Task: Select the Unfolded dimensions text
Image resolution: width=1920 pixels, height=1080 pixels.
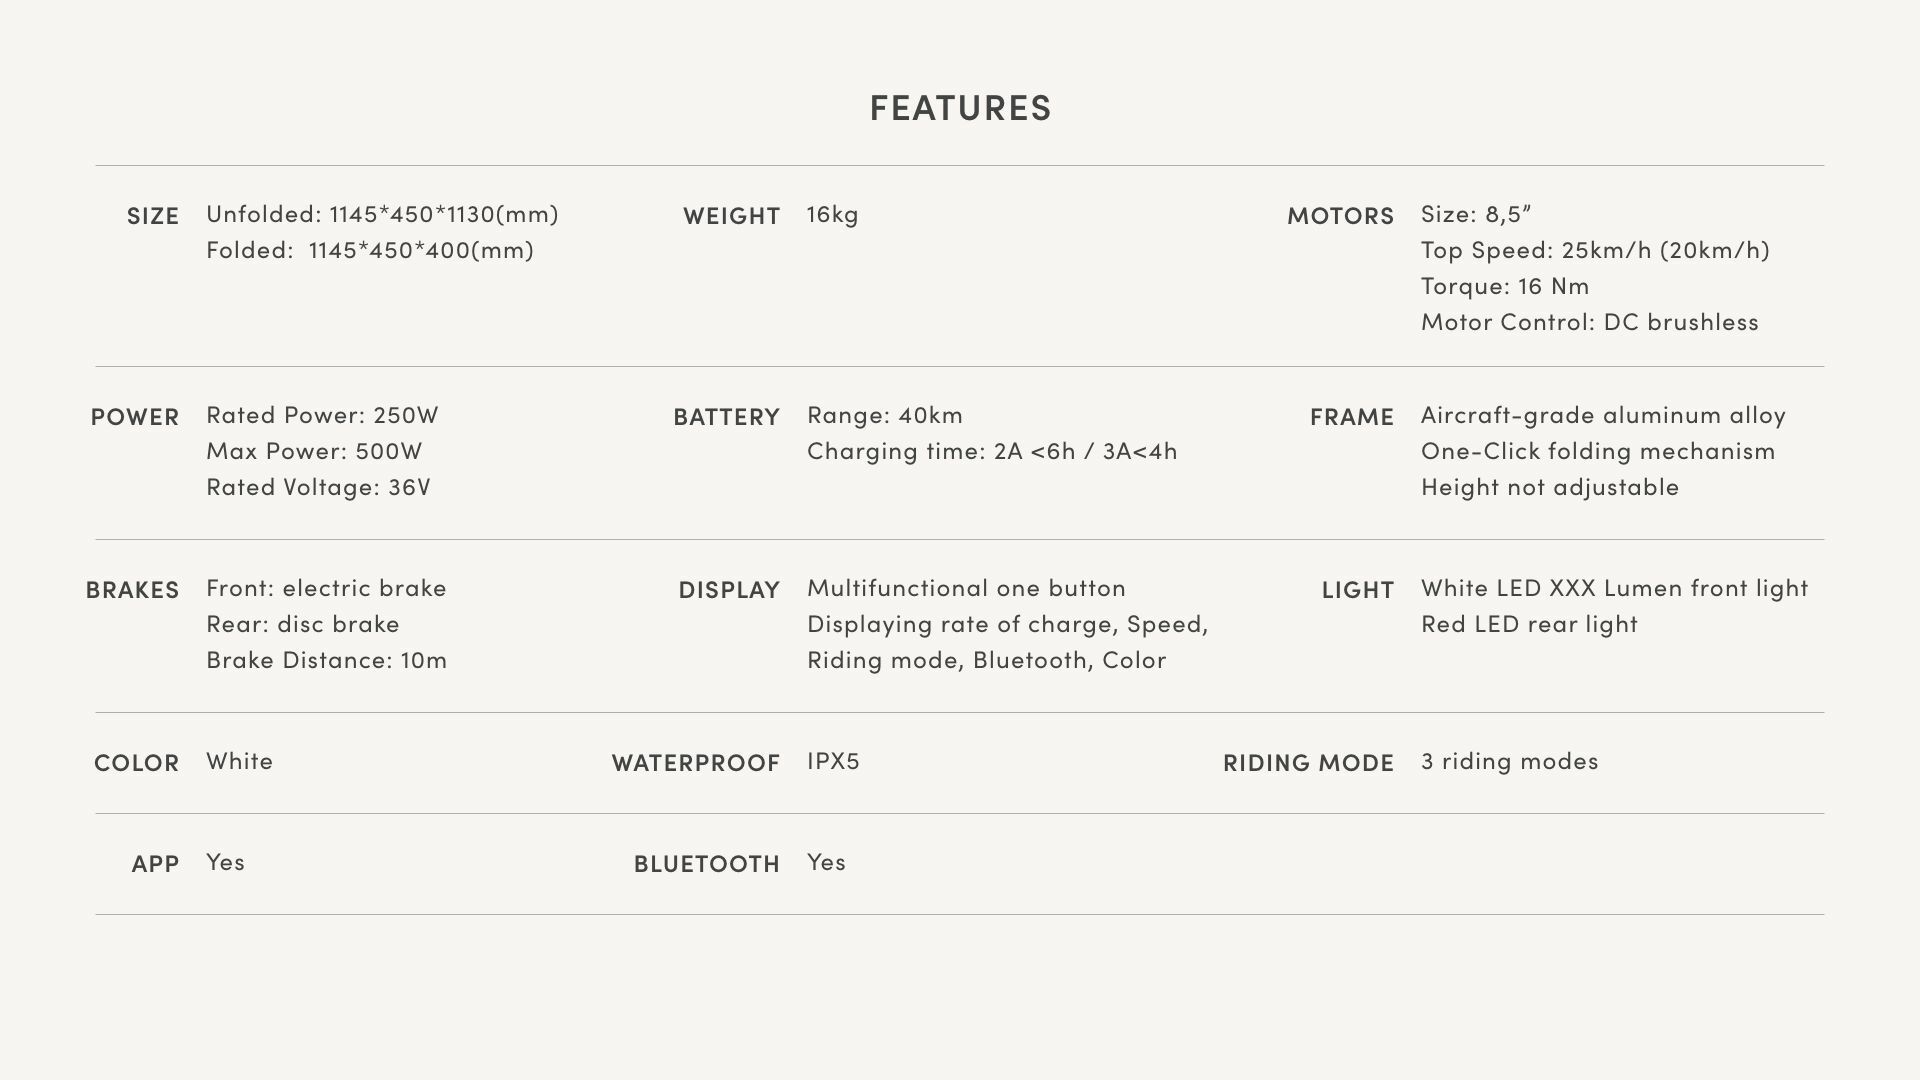Action: tap(382, 214)
